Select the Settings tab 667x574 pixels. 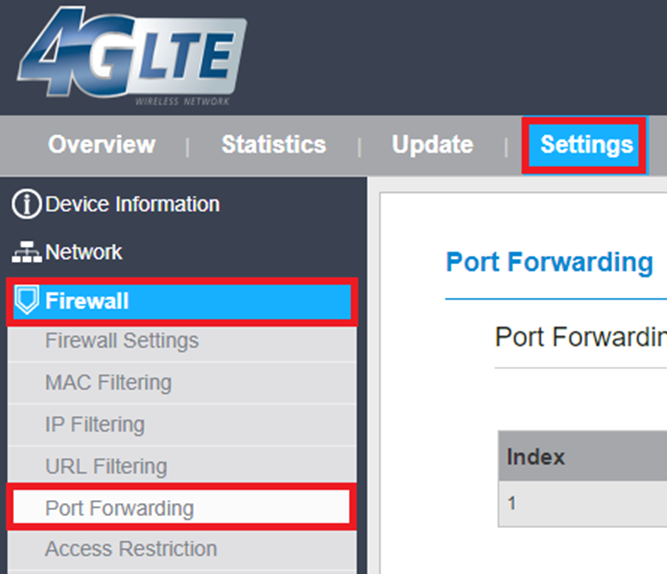tap(586, 145)
